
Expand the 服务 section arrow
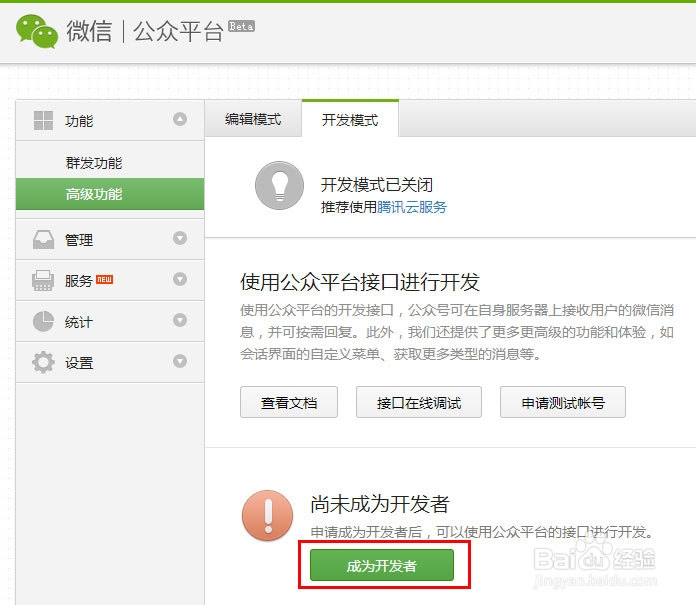[x=180, y=280]
